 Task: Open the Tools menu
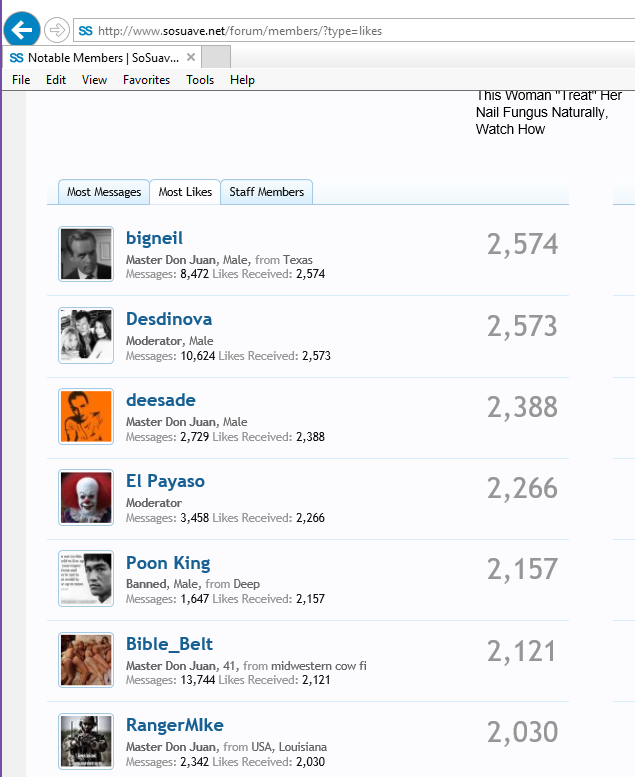pyautogui.click(x=200, y=80)
